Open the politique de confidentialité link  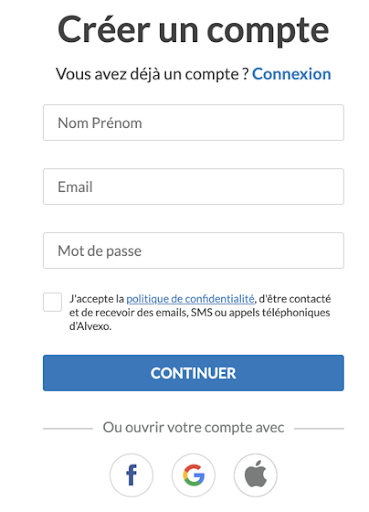[190, 299]
